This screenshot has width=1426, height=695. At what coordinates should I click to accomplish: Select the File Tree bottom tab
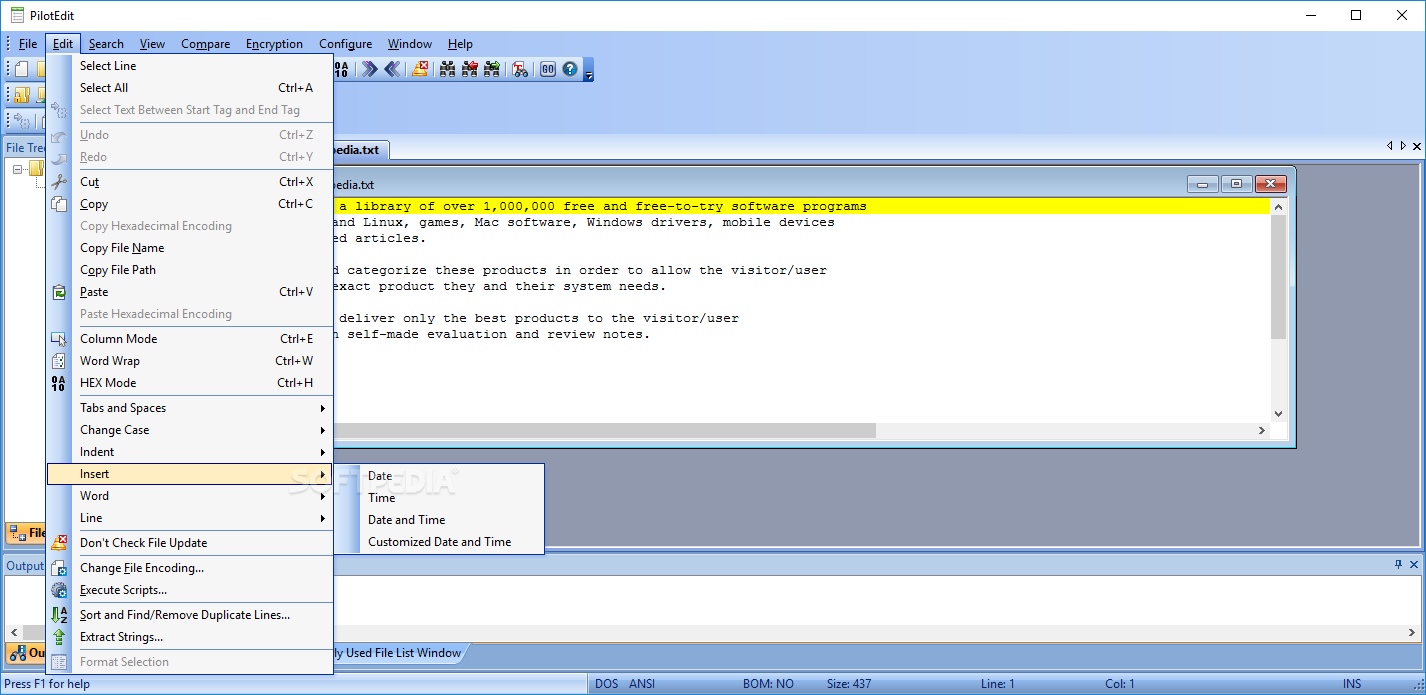(26, 533)
